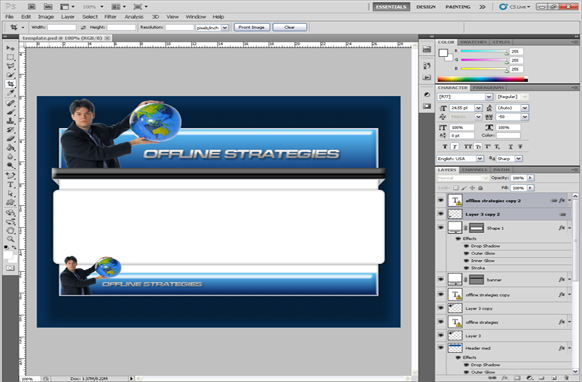The height and width of the screenshot is (382, 582).
Task: Open CS Live services
Action: coord(515,7)
